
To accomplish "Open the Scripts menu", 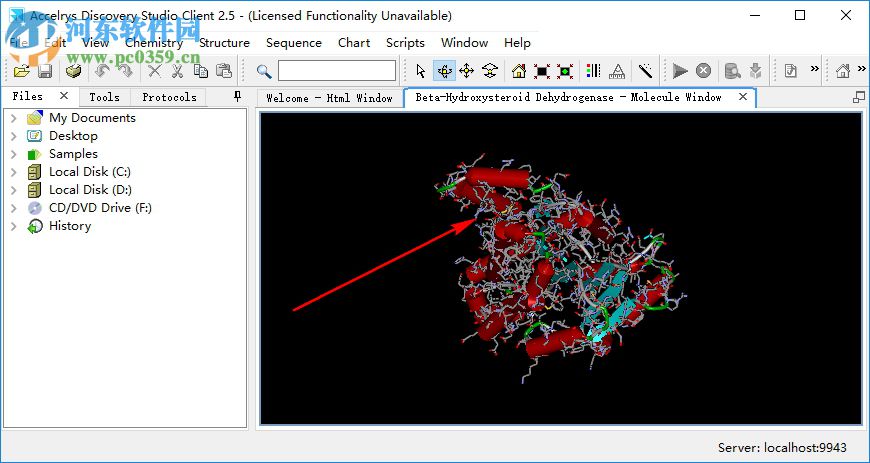I will coord(405,43).
